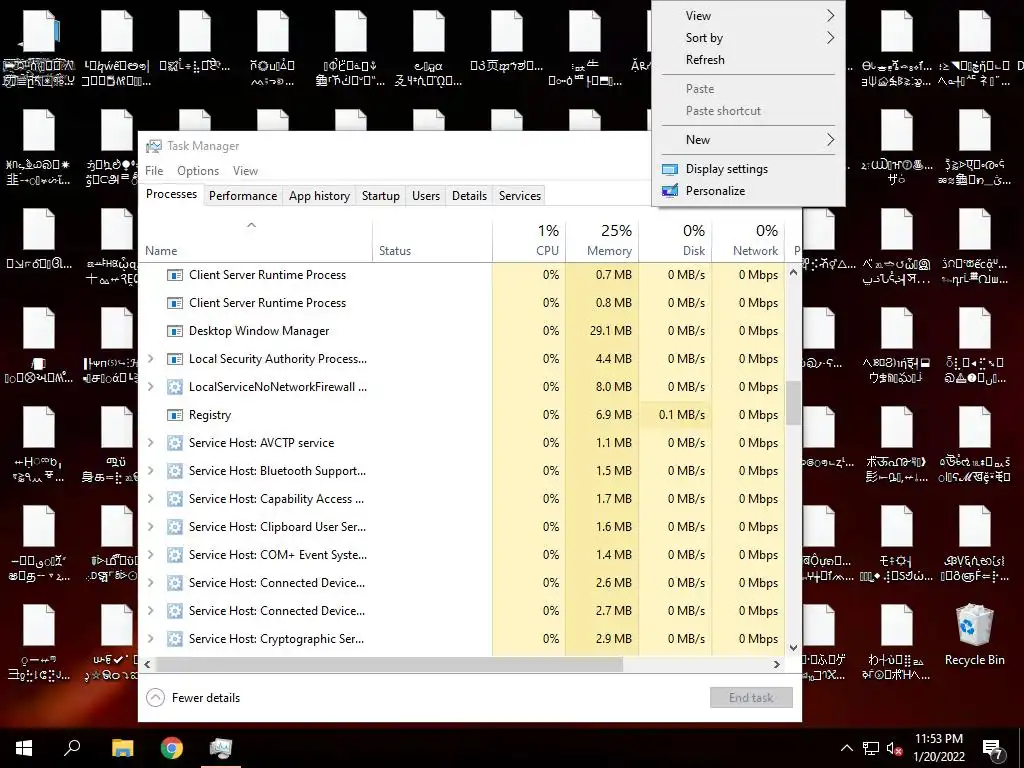Image resolution: width=1024 pixels, height=768 pixels.
Task: Click Local Security Authority Process icon
Action: (x=174, y=359)
